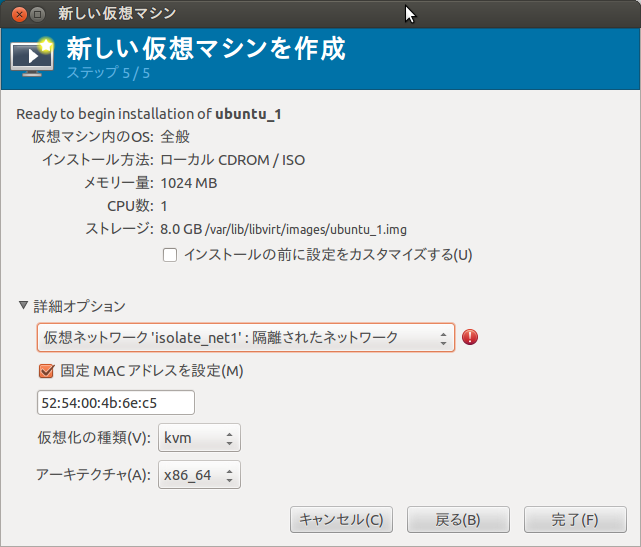641x547 pixels.
Task: Collapse the 詳細オプション section
Action: pos(24,306)
